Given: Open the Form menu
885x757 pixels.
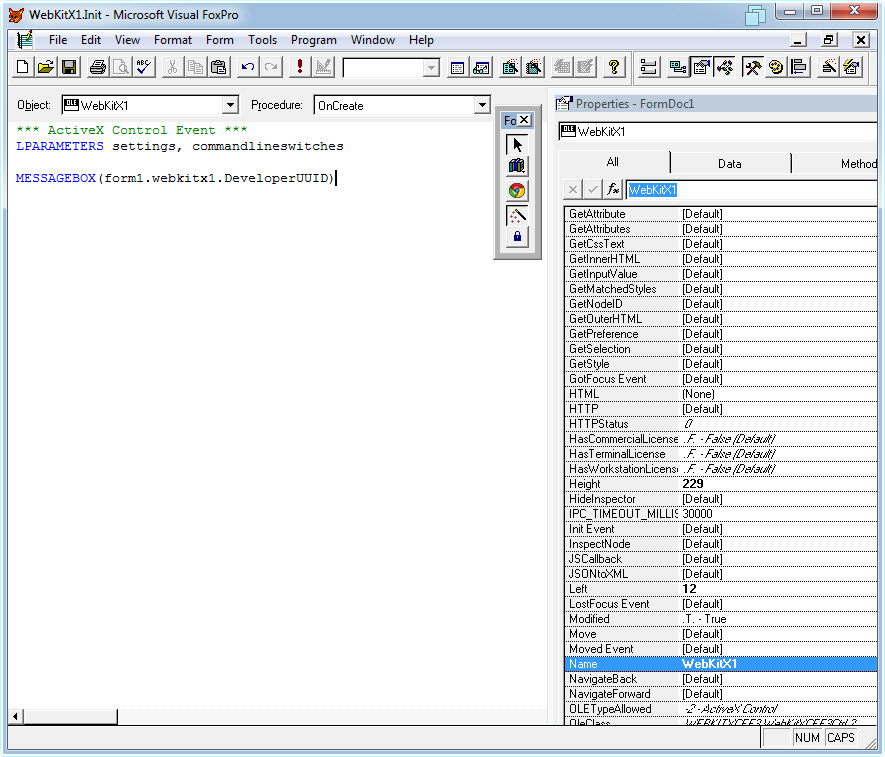Looking at the screenshot, I should click(x=220, y=40).
